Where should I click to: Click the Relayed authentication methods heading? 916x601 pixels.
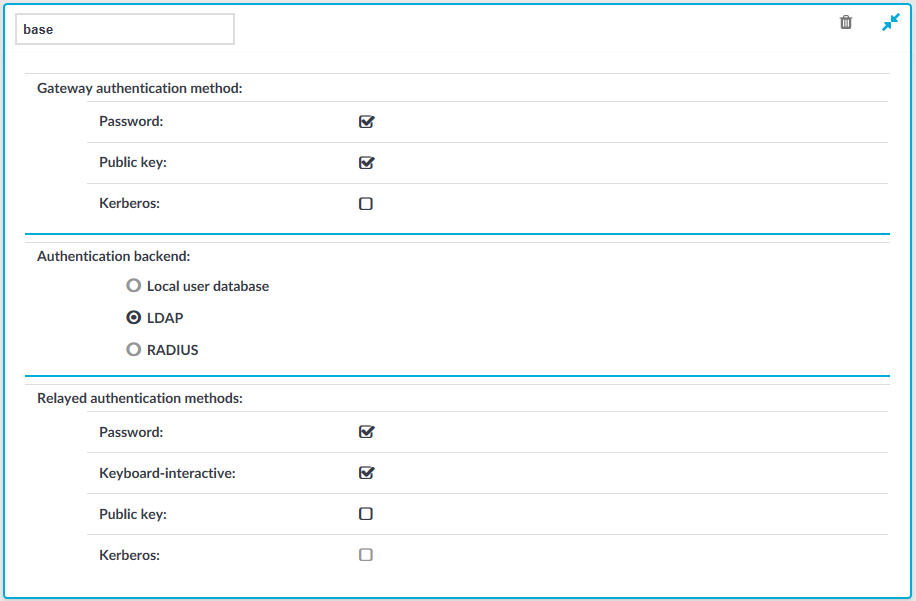(140, 398)
